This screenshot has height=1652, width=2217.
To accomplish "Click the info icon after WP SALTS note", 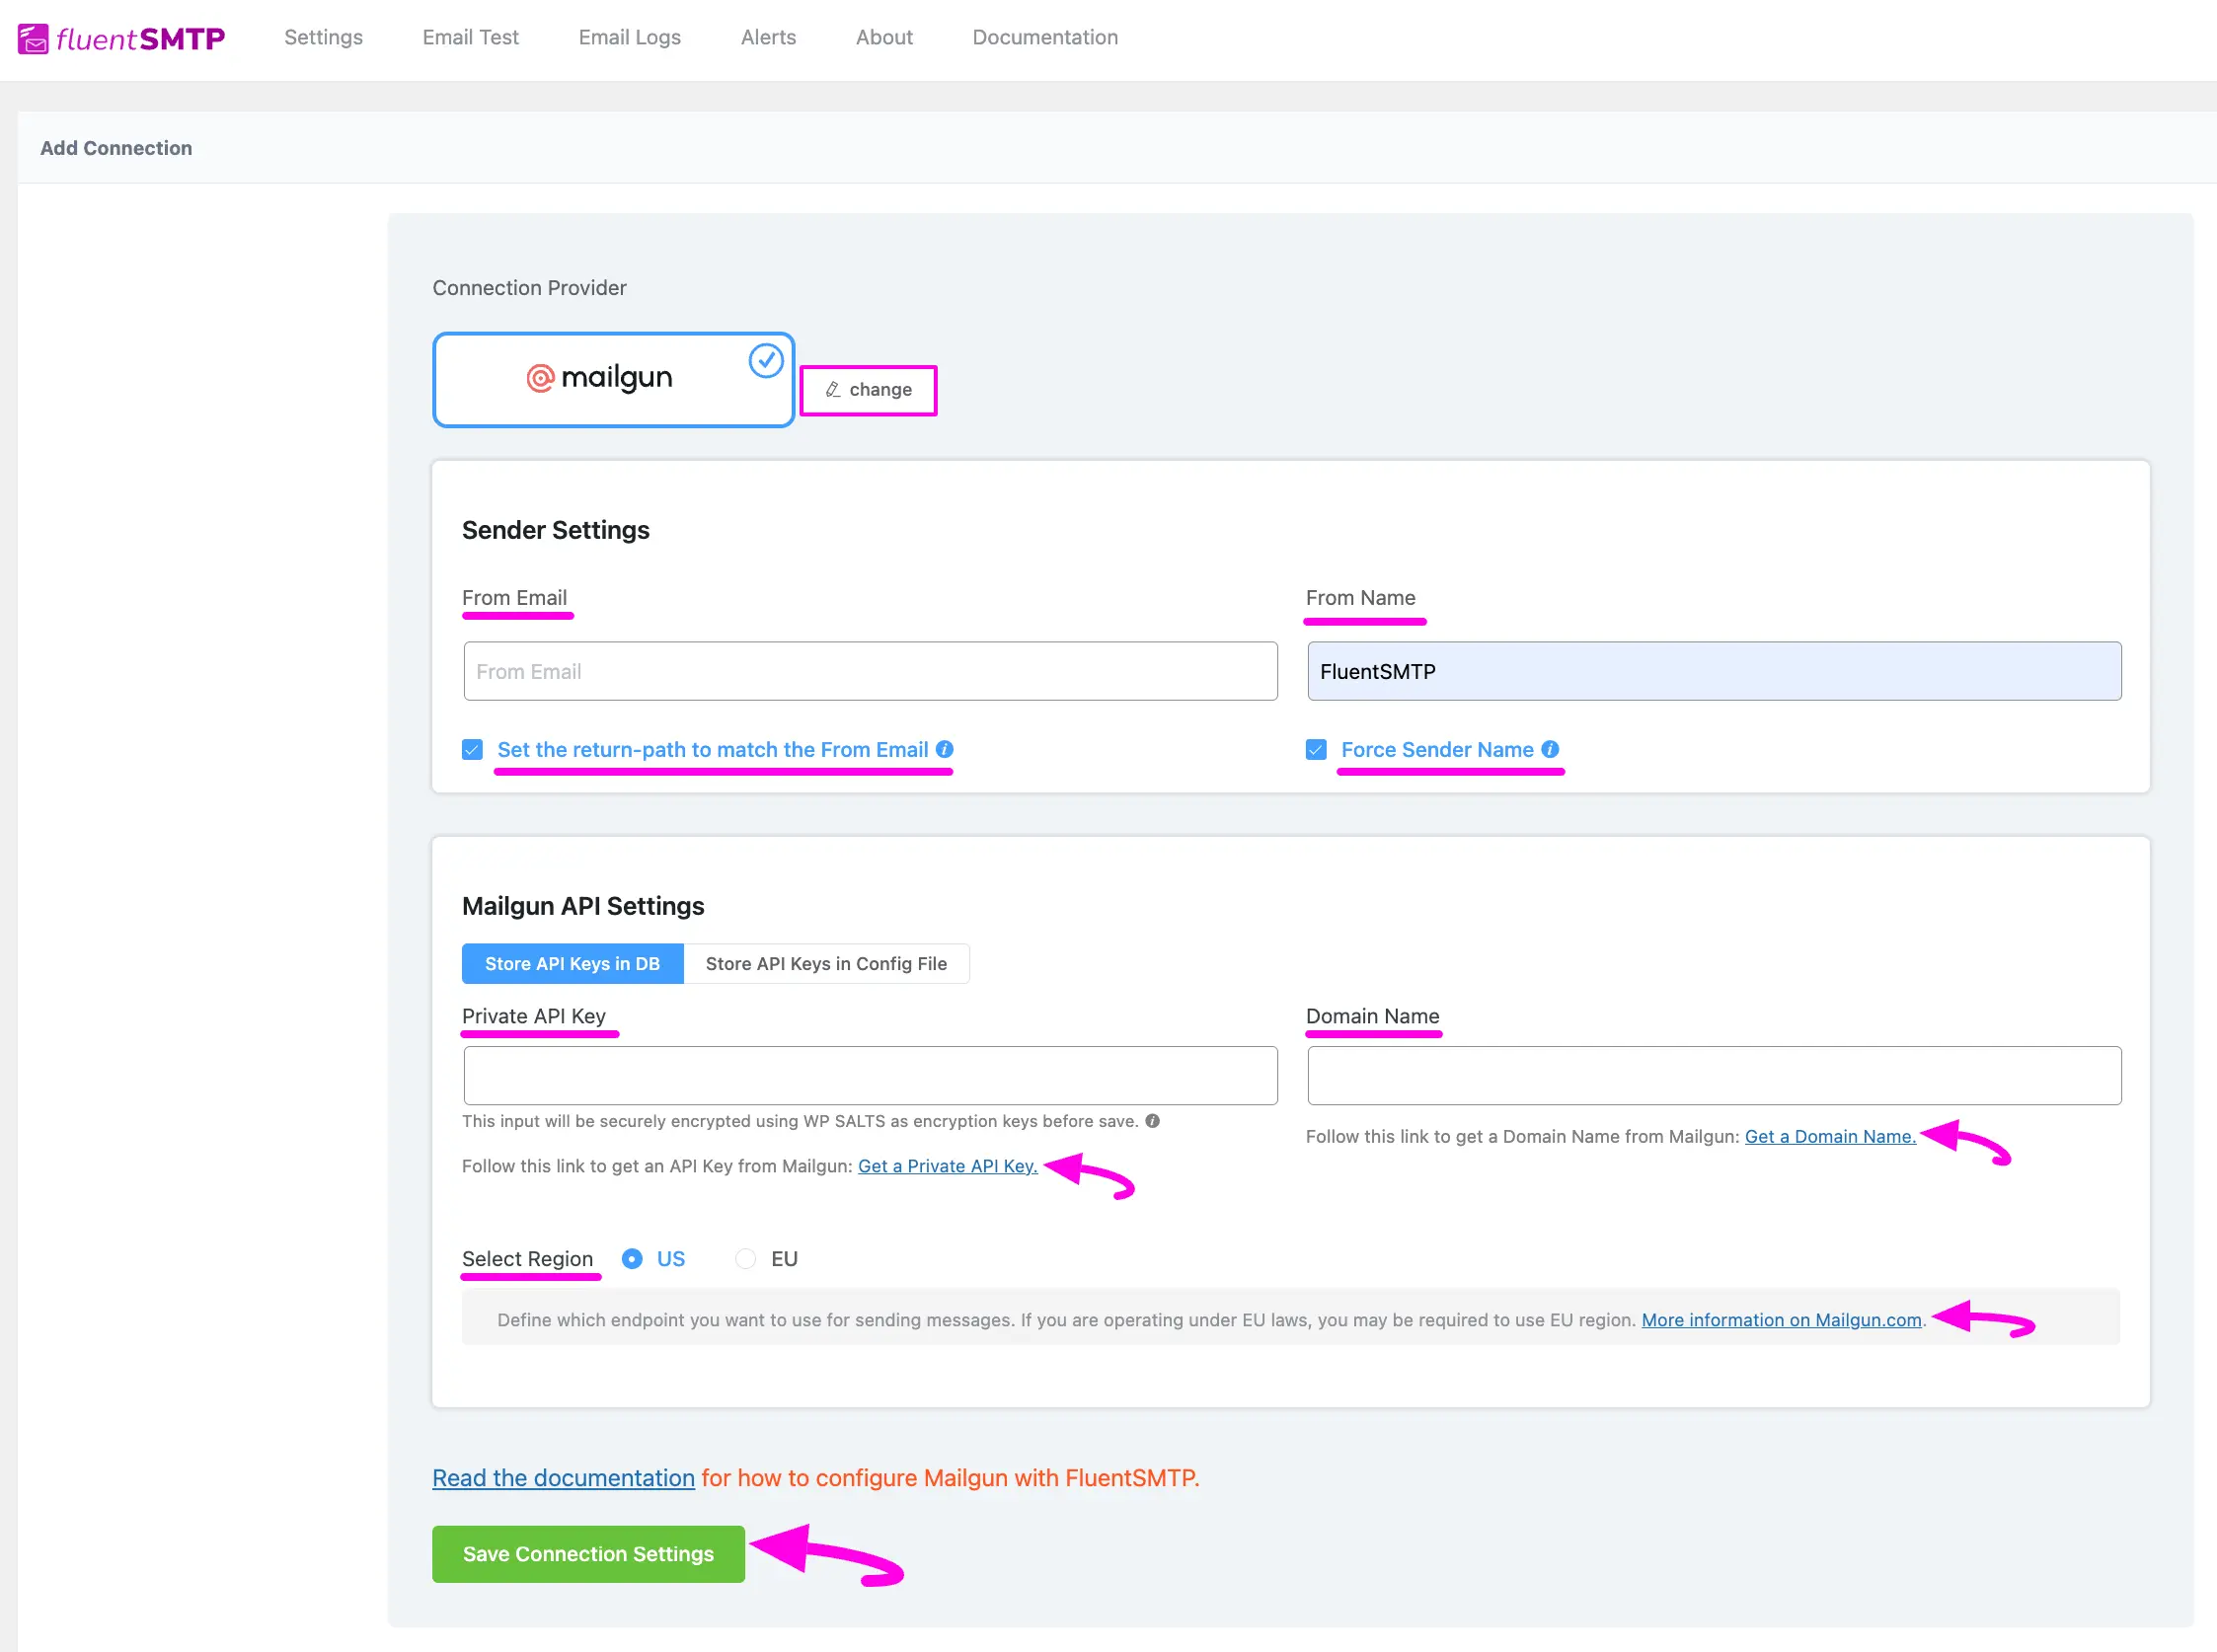I will coord(1153,1121).
